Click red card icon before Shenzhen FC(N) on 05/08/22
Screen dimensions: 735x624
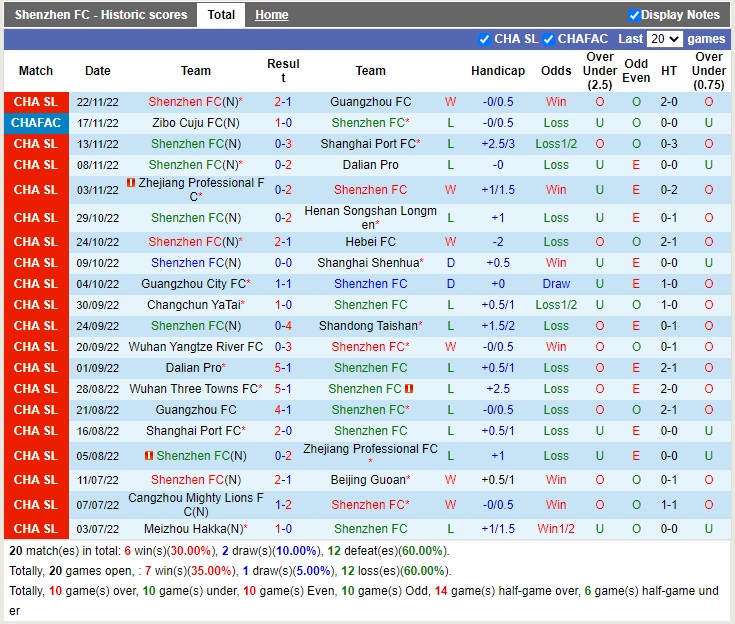[148, 455]
